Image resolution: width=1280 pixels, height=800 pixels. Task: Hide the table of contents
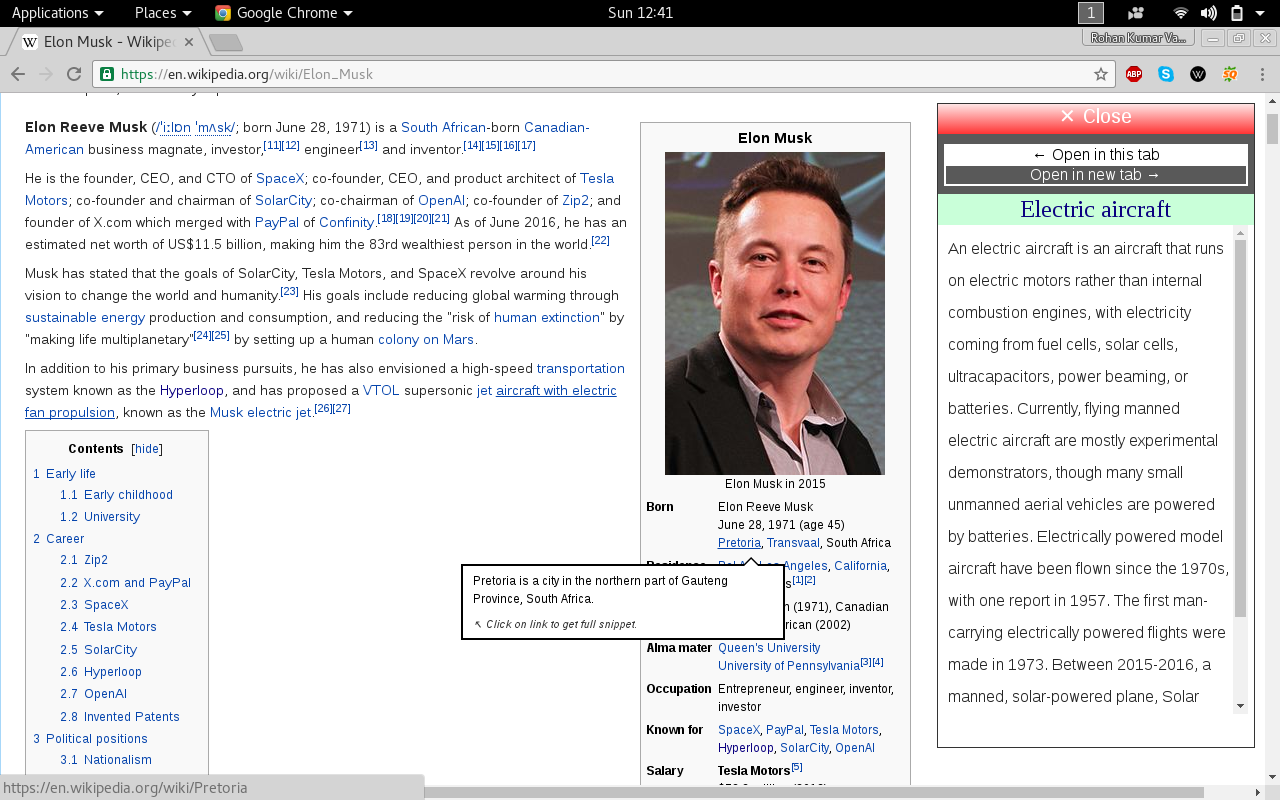[146, 448]
